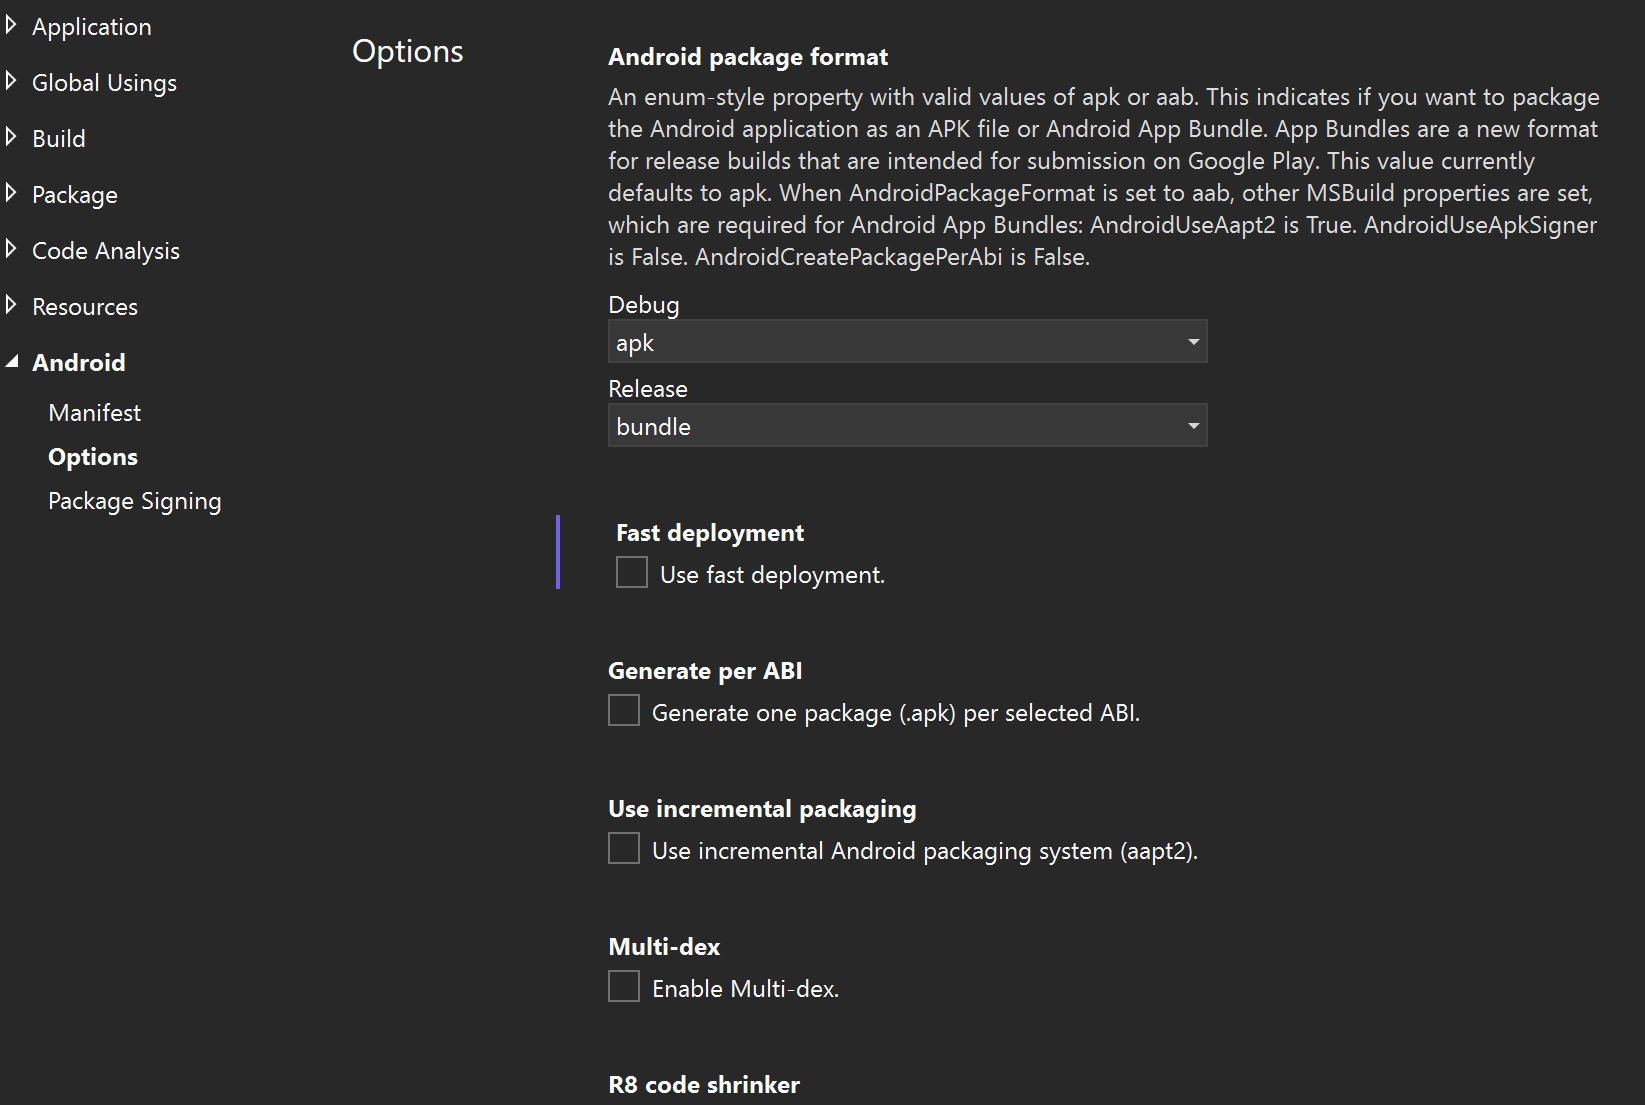Select the Android section header
The width and height of the screenshot is (1645, 1105).
79,362
